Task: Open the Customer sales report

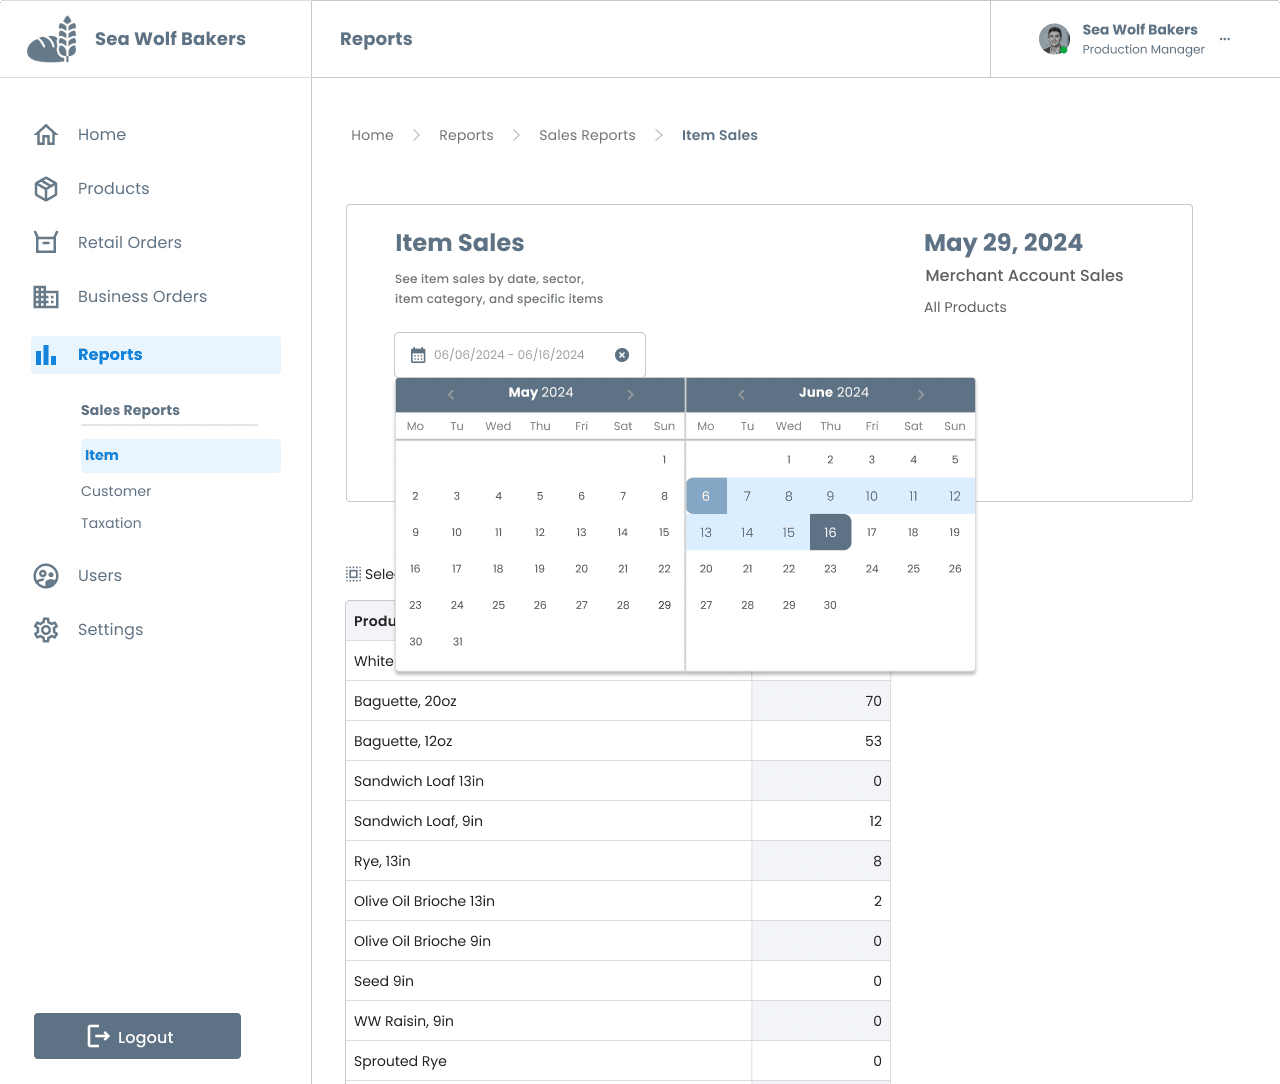Action: (116, 492)
